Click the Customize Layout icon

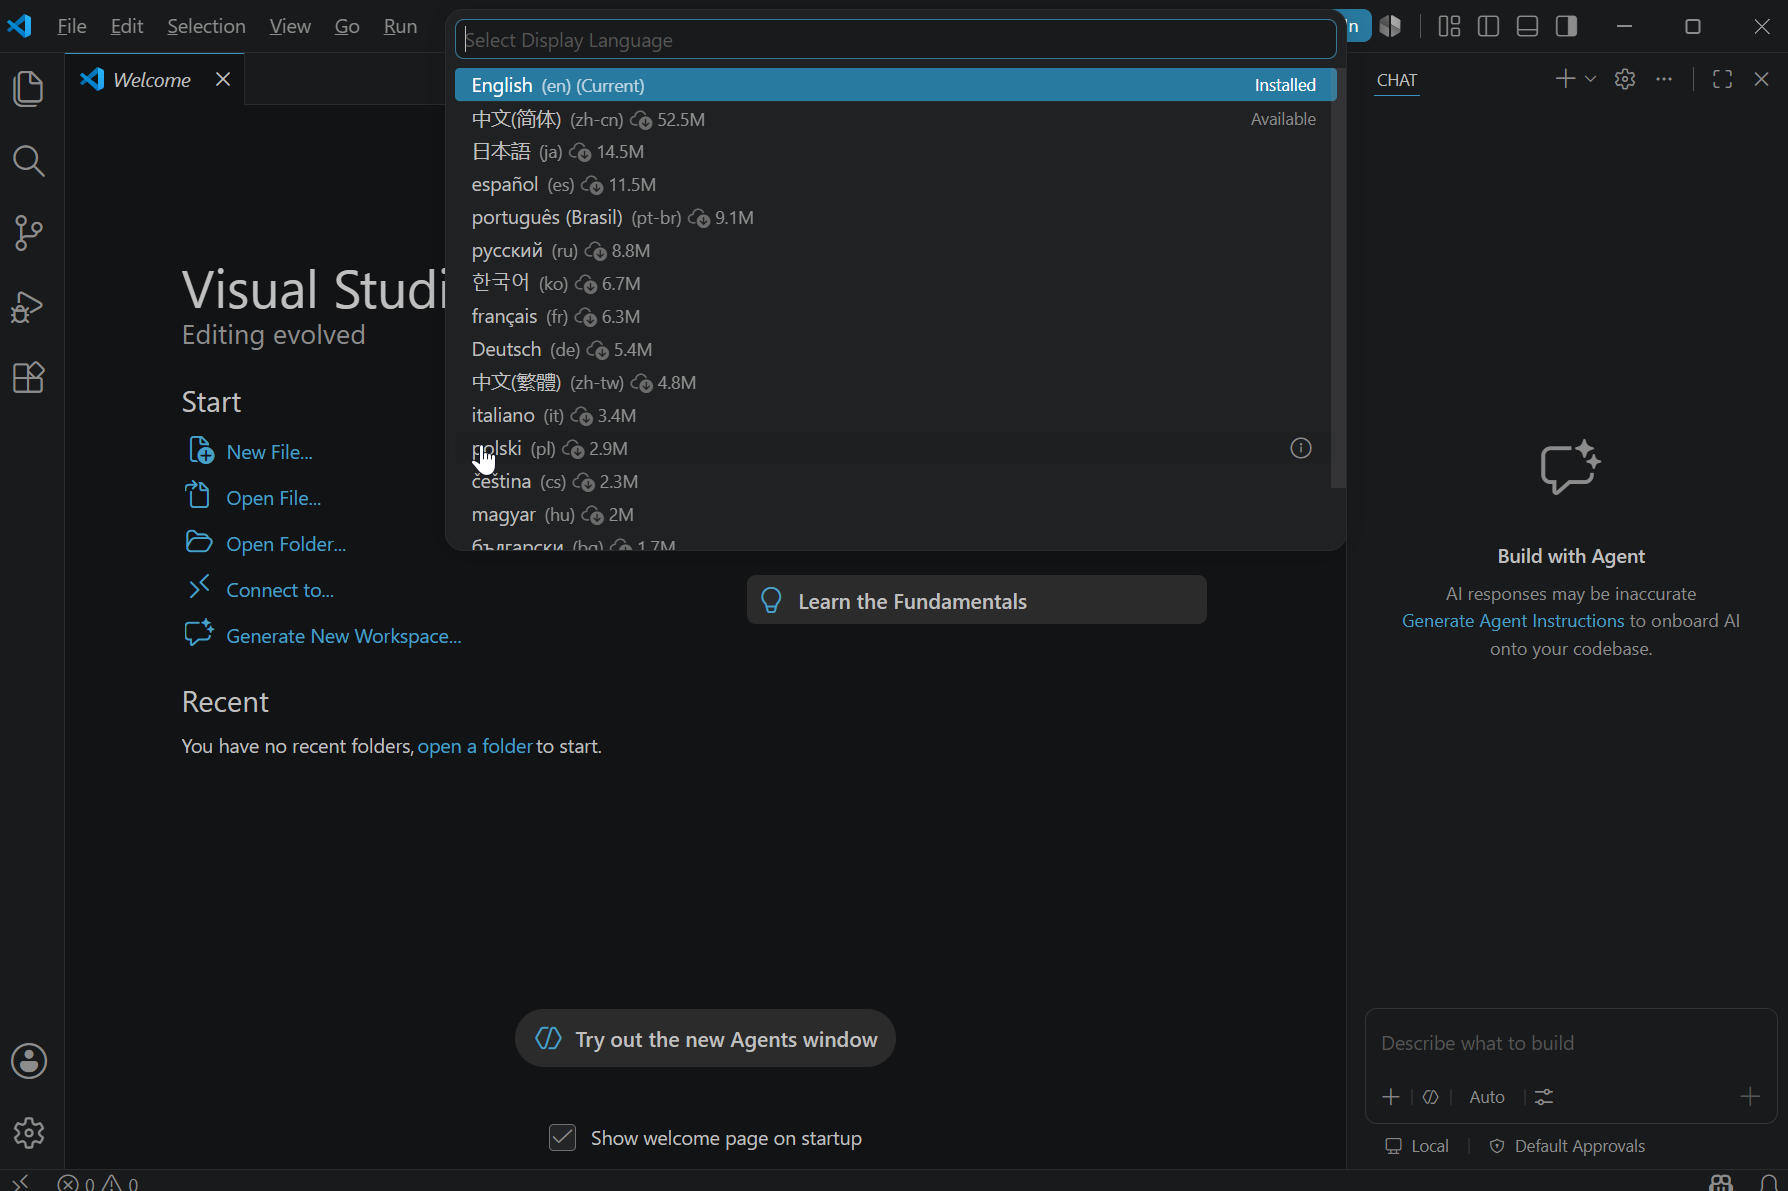(1449, 27)
